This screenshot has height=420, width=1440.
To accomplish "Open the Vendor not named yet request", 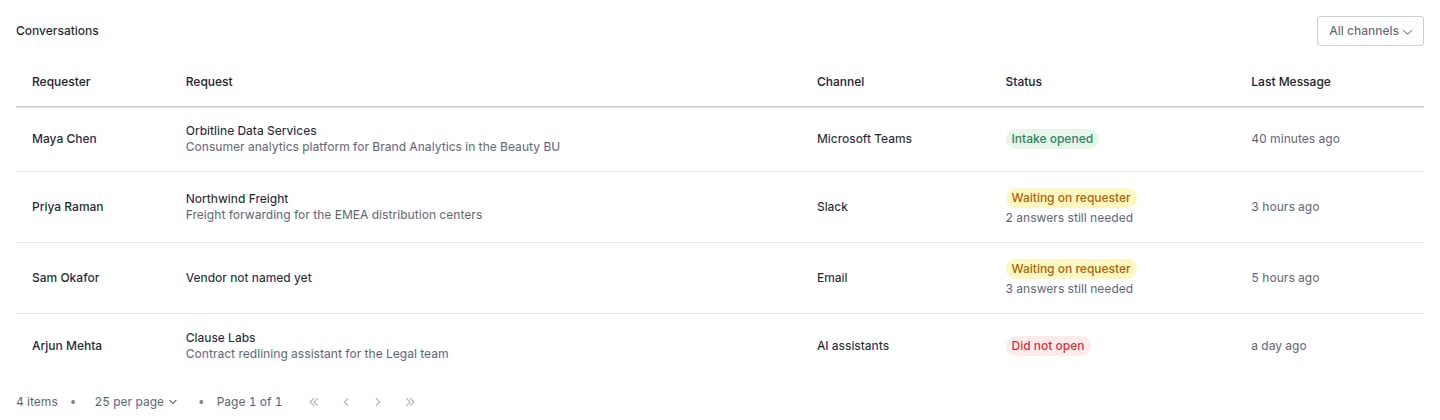I will (x=249, y=278).
